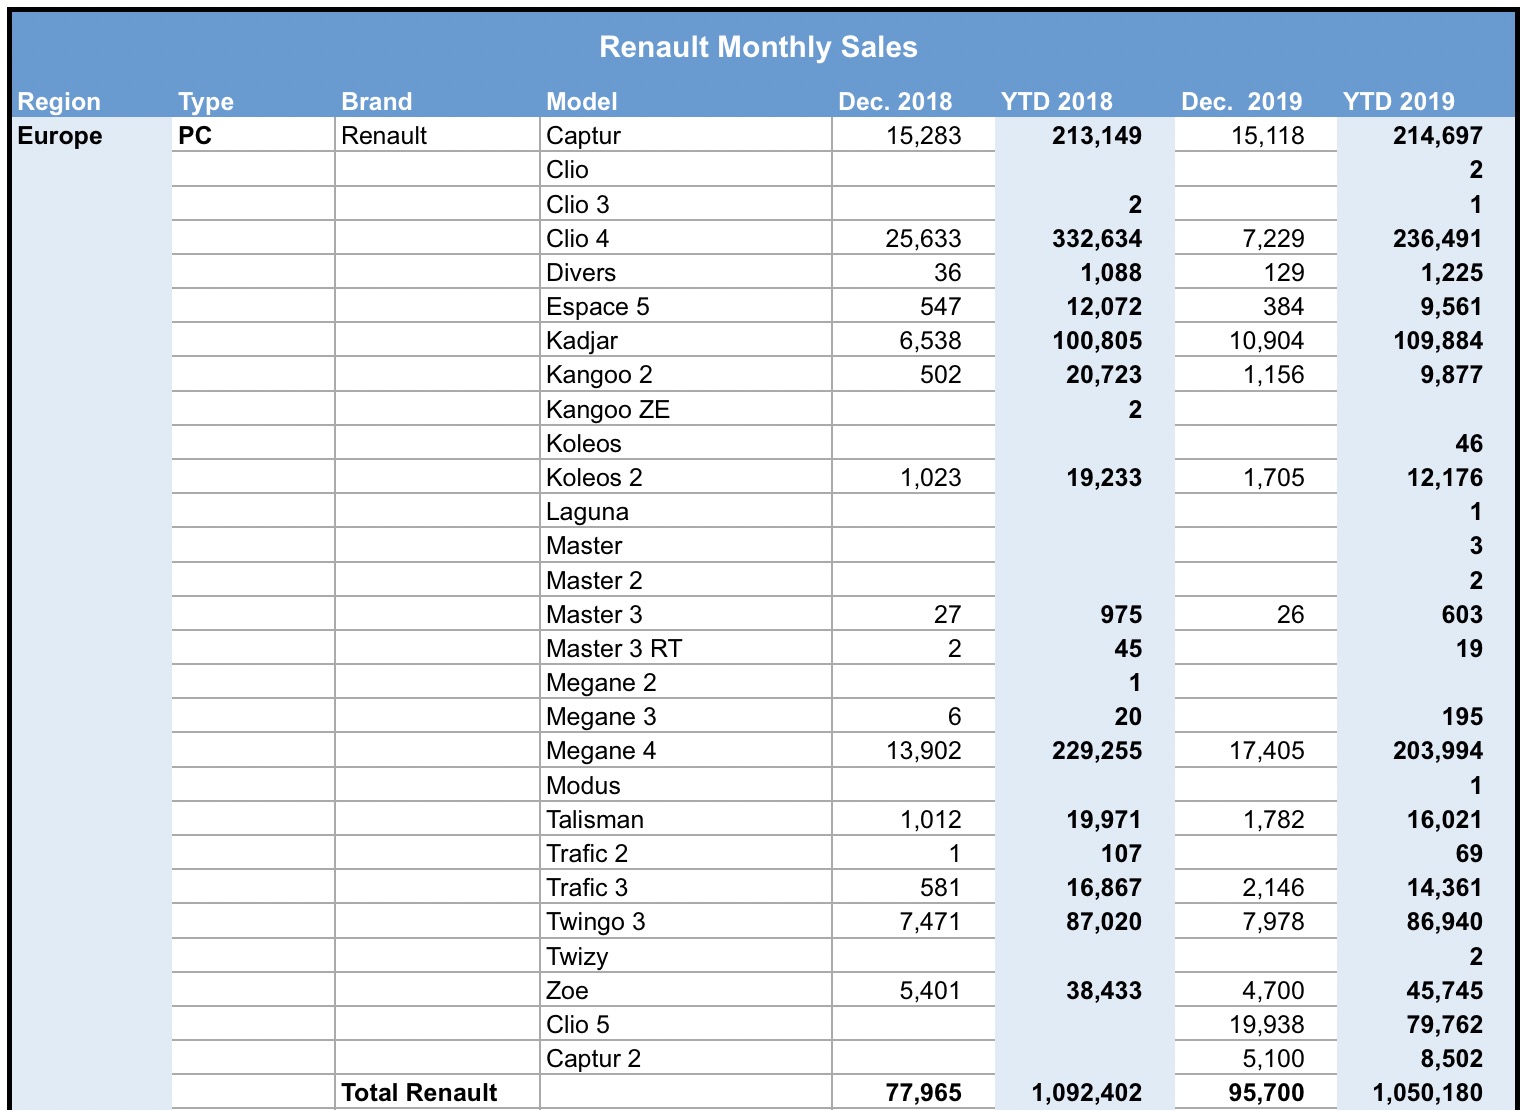1532x1110 pixels.
Task: Select Captur YTD 2019 value 214,697
Action: [1437, 135]
